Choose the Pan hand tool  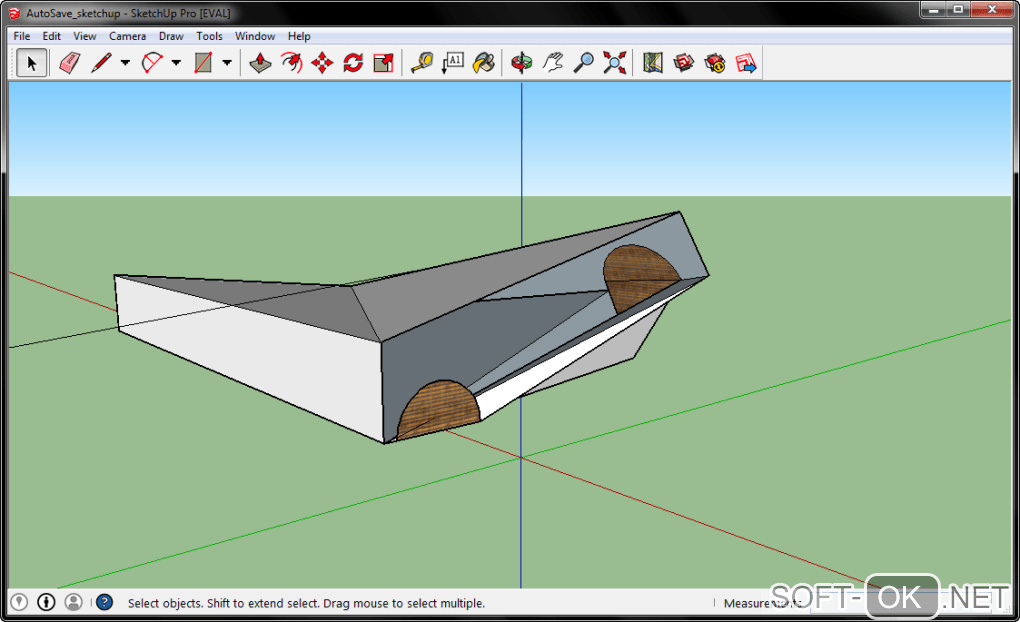(x=553, y=63)
